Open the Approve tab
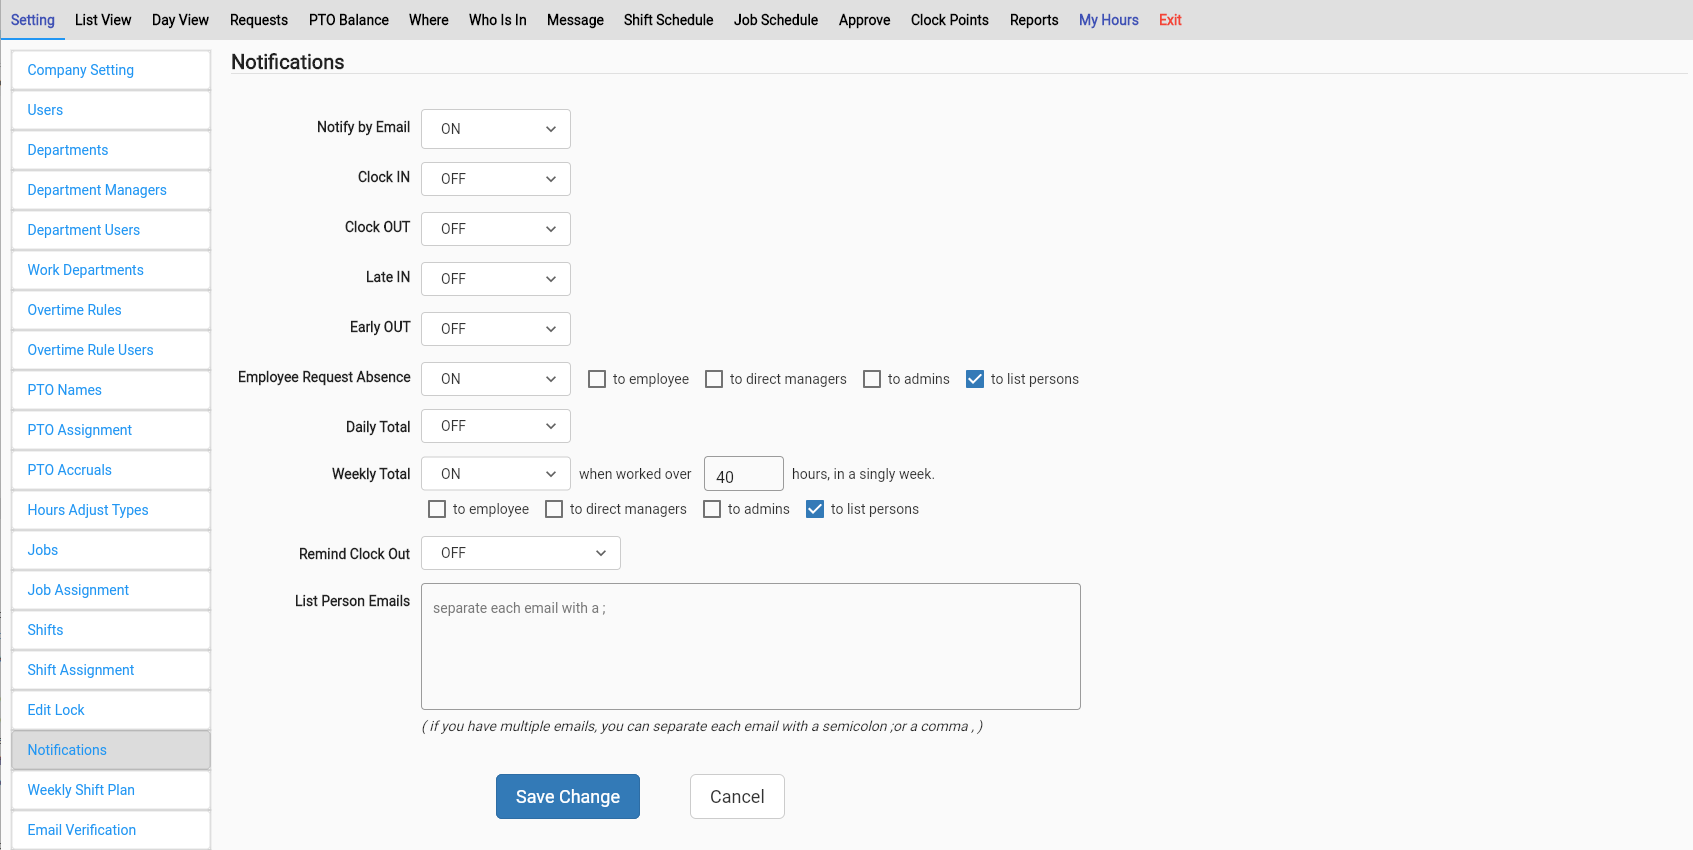This screenshot has height=850, width=1693. tap(865, 20)
